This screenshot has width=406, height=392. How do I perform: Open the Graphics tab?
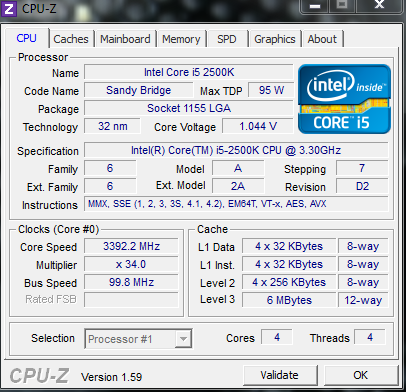(275, 39)
